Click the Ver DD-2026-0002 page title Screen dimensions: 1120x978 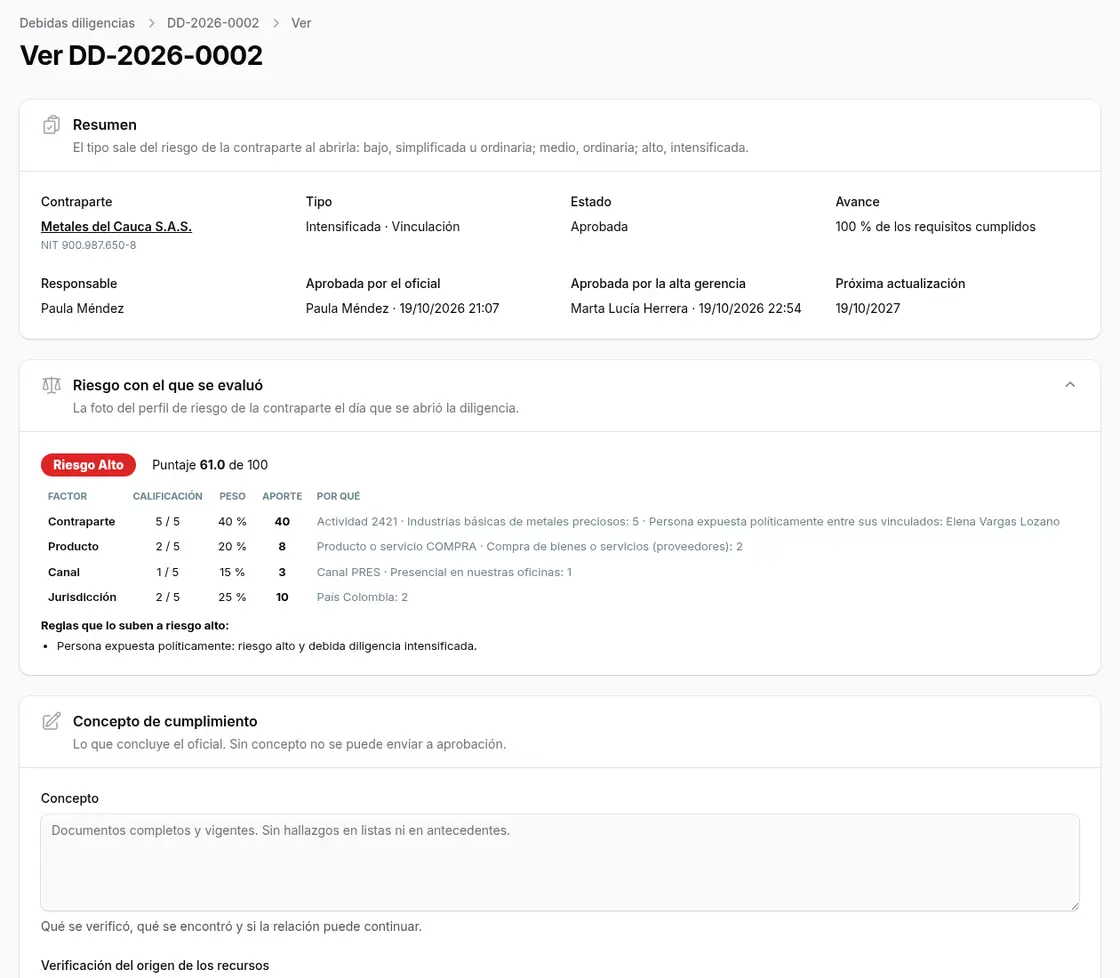pyautogui.click(x=141, y=56)
